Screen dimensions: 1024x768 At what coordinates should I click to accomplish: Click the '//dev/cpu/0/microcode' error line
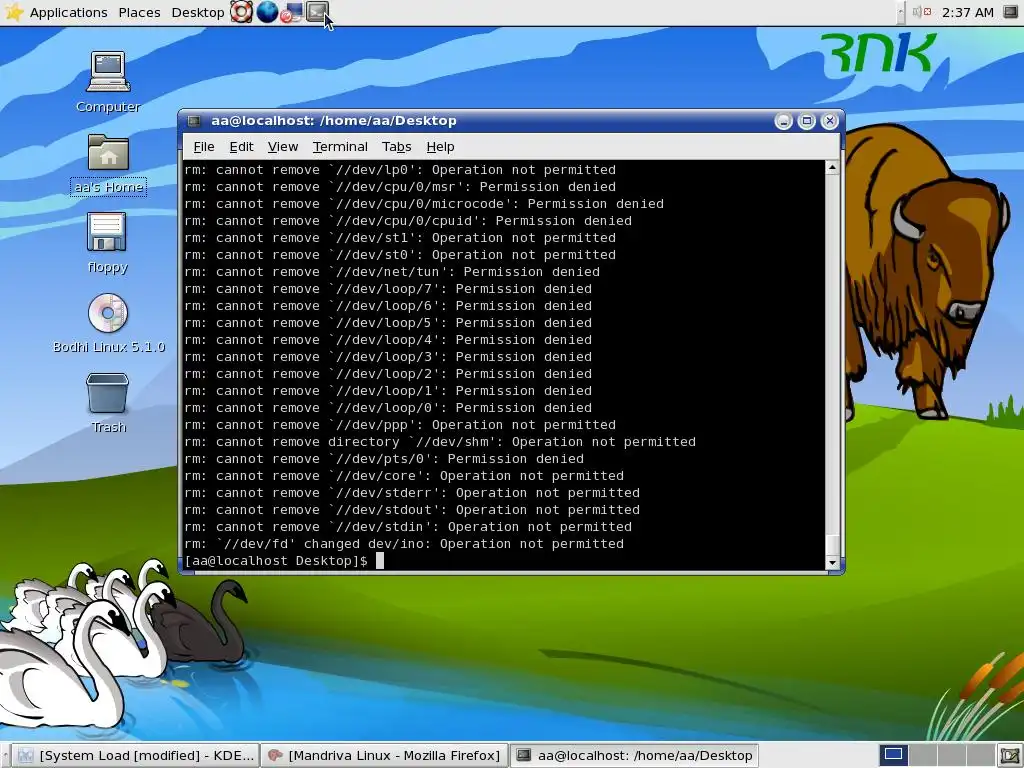click(x=424, y=204)
